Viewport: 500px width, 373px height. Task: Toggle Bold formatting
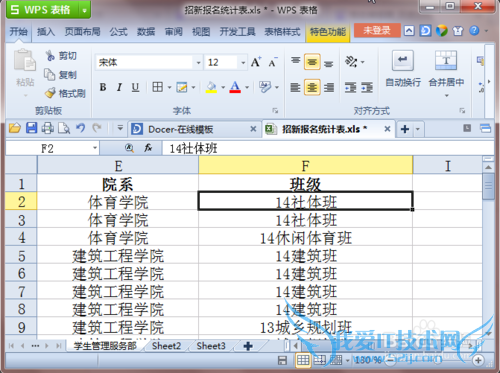coord(103,87)
